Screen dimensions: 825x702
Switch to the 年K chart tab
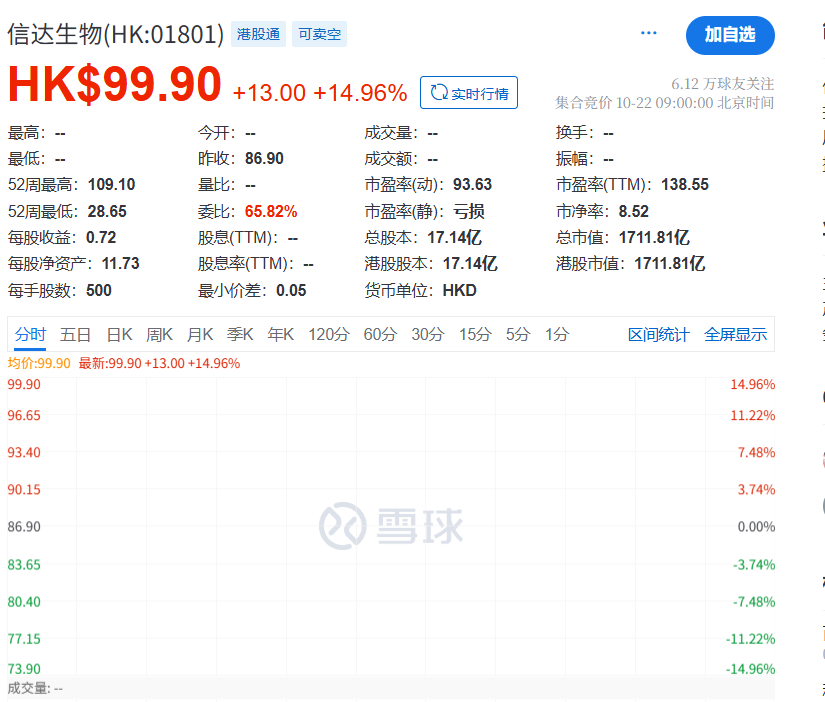[x=280, y=335]
